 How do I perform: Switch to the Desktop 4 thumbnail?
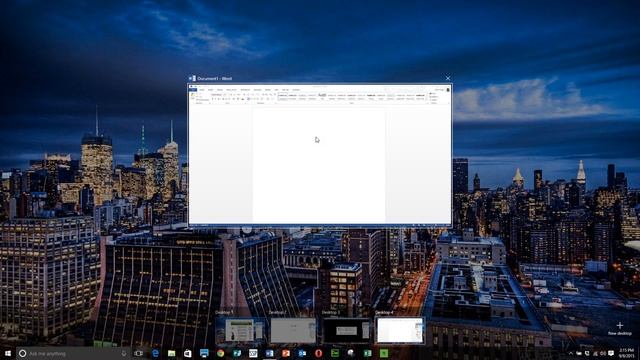400,330
